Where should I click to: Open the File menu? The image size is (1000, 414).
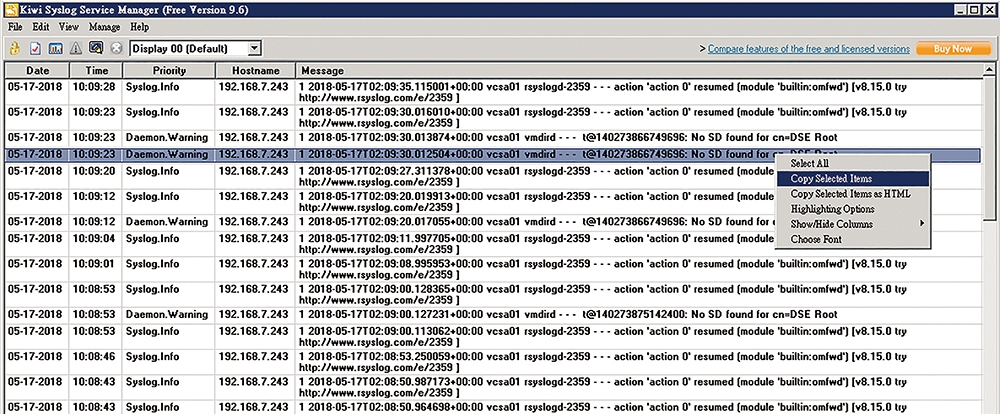[x=15, y=27]
